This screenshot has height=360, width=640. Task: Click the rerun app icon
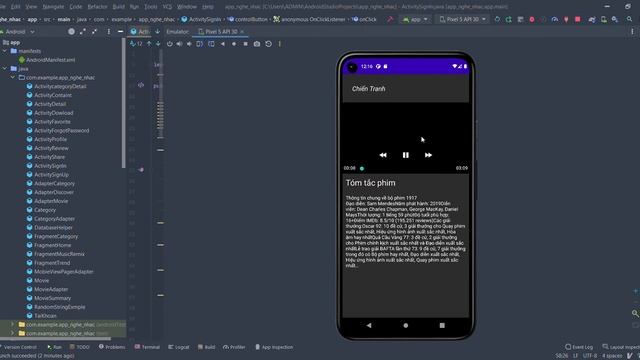pyautogui.click(x=497, y=19)
